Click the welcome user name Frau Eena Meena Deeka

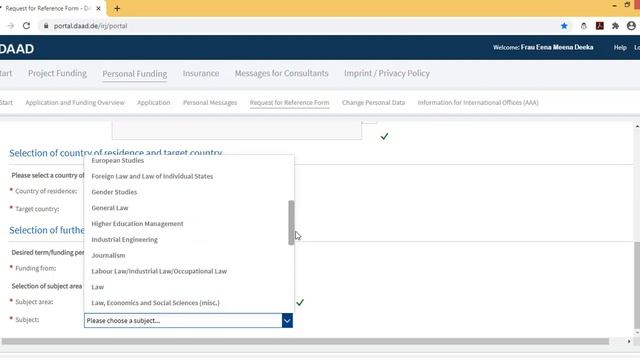557,47
